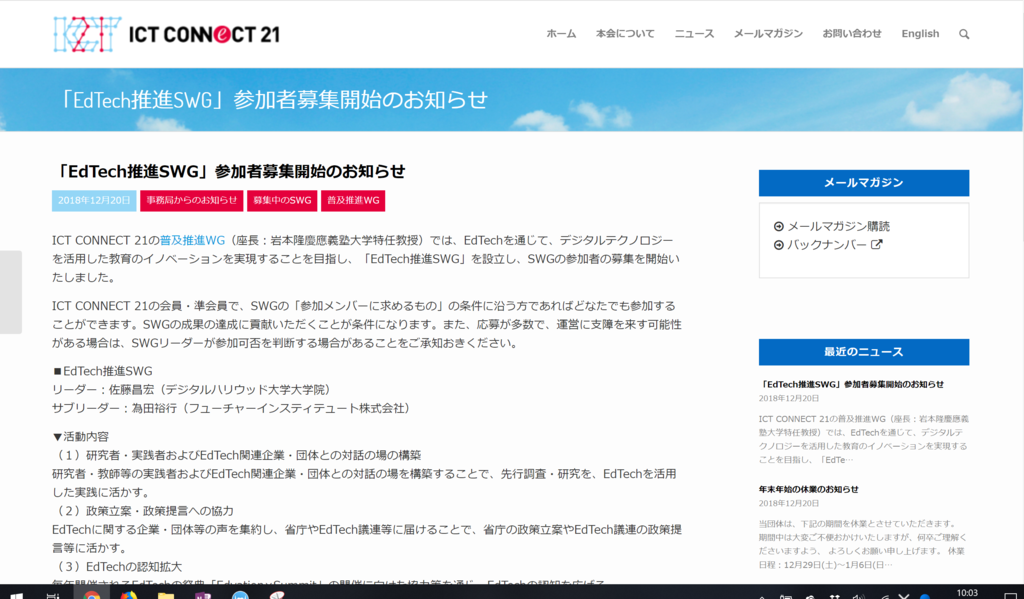Click the article heading「EdTech推進SWG」参加者募集開始のお知らせ

click(229, 172)
